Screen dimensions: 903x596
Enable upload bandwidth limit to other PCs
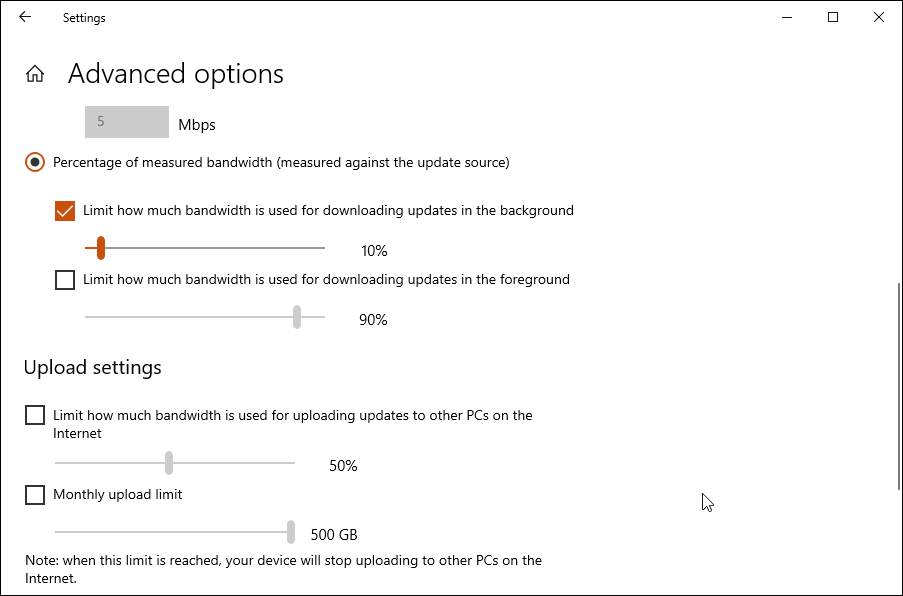click(35, 415)
